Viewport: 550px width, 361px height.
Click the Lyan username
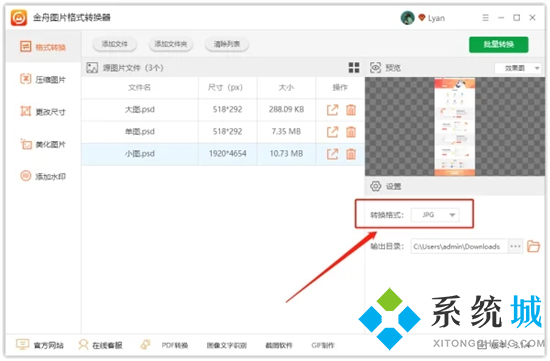pyautogui.click(x=436, y=18)
